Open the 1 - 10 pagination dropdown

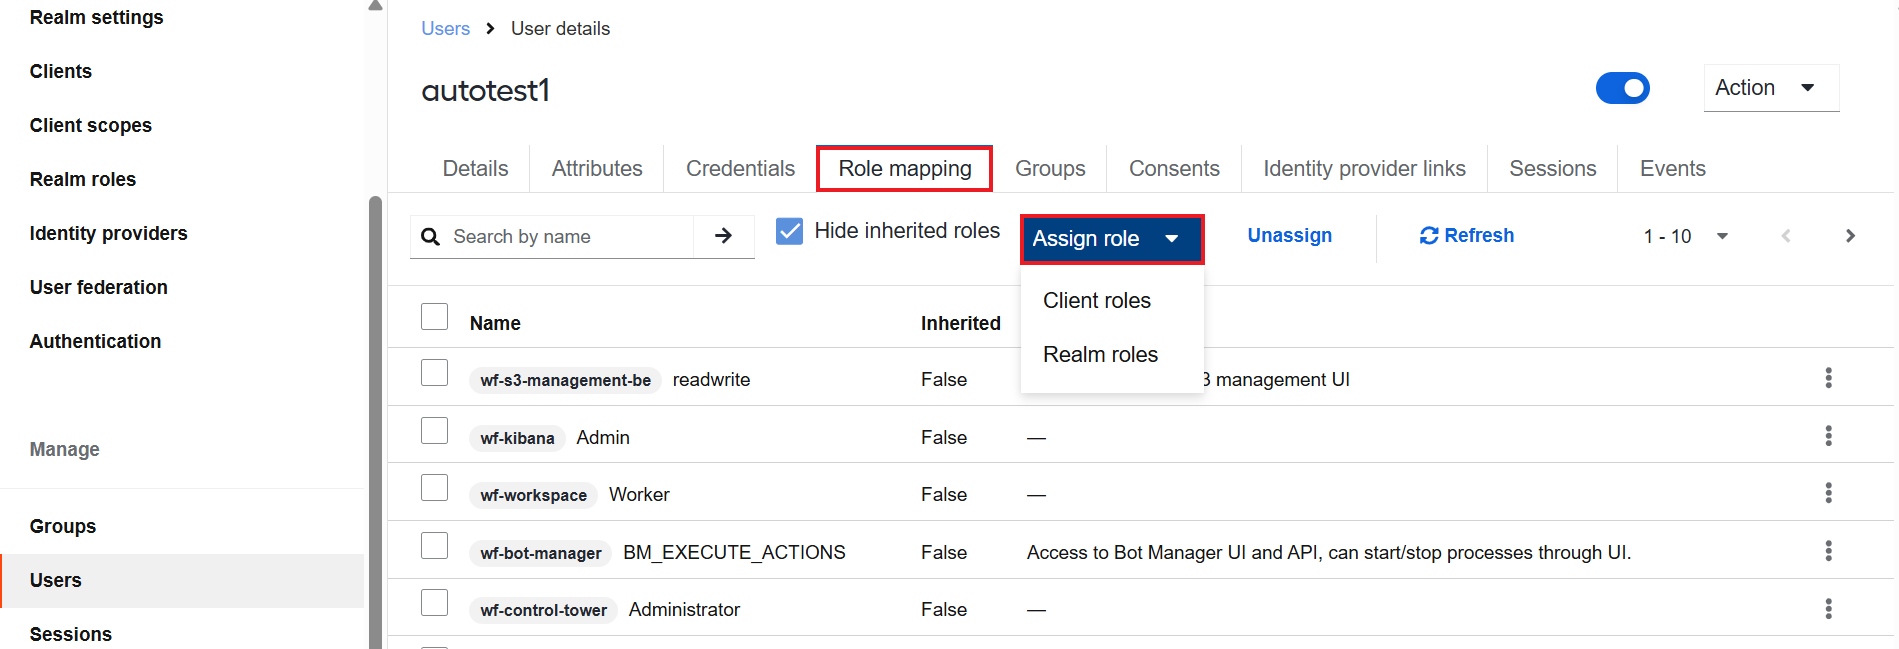click(1686, 237)
